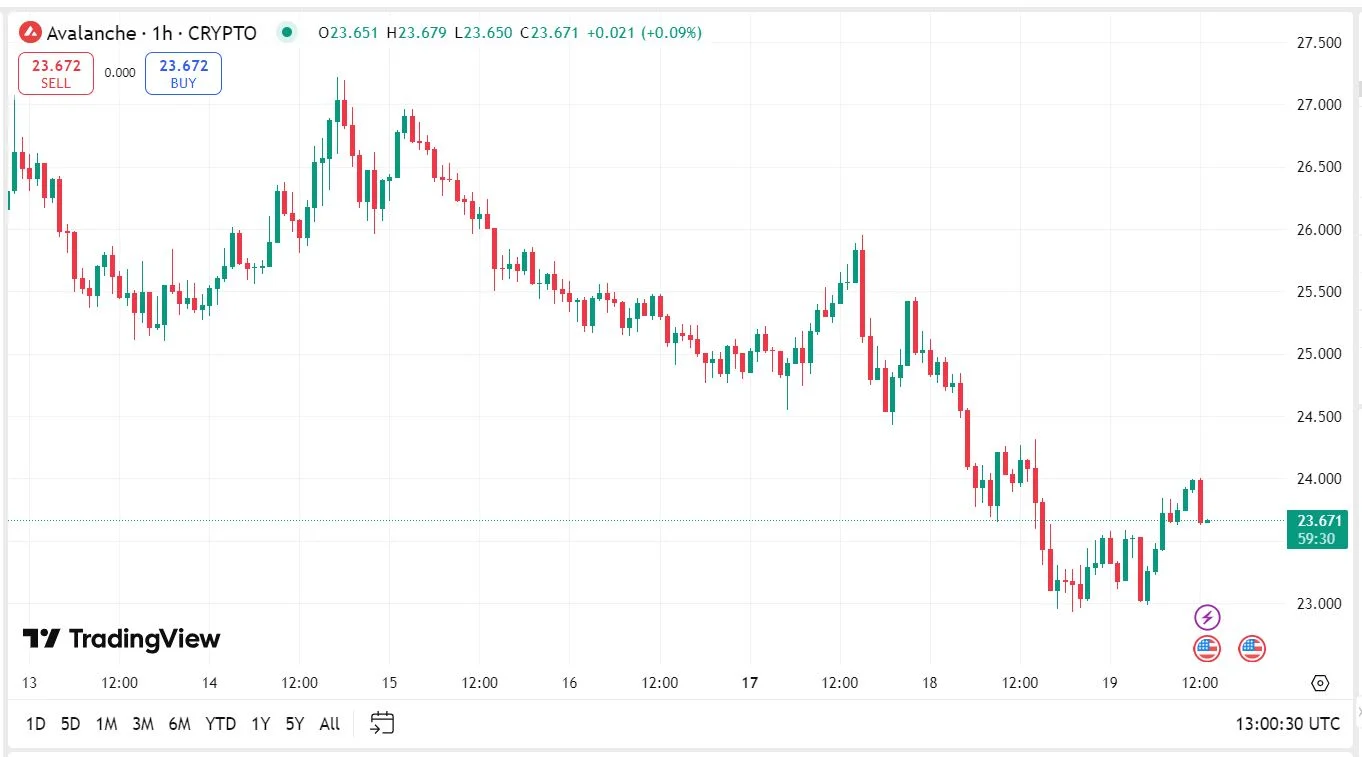Click the date label 15 on time axis

click(x=389, y=683)
